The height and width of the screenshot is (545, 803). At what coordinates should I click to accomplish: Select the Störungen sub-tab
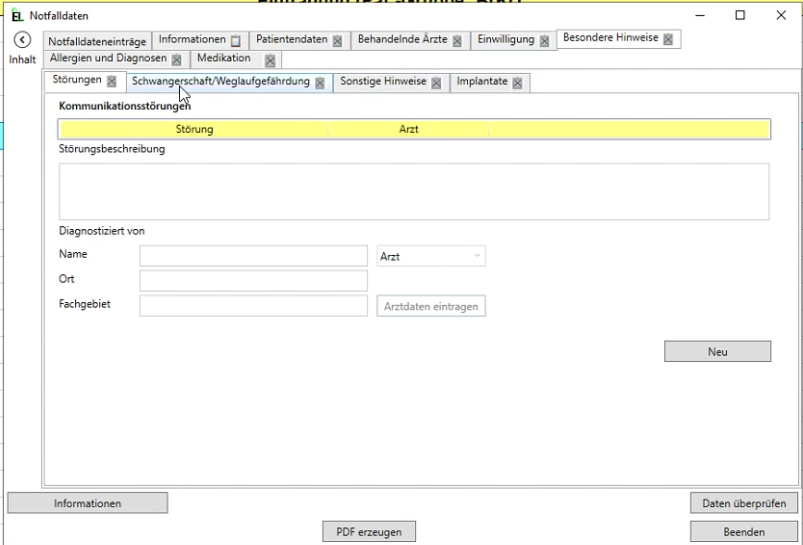click(76, 81)
